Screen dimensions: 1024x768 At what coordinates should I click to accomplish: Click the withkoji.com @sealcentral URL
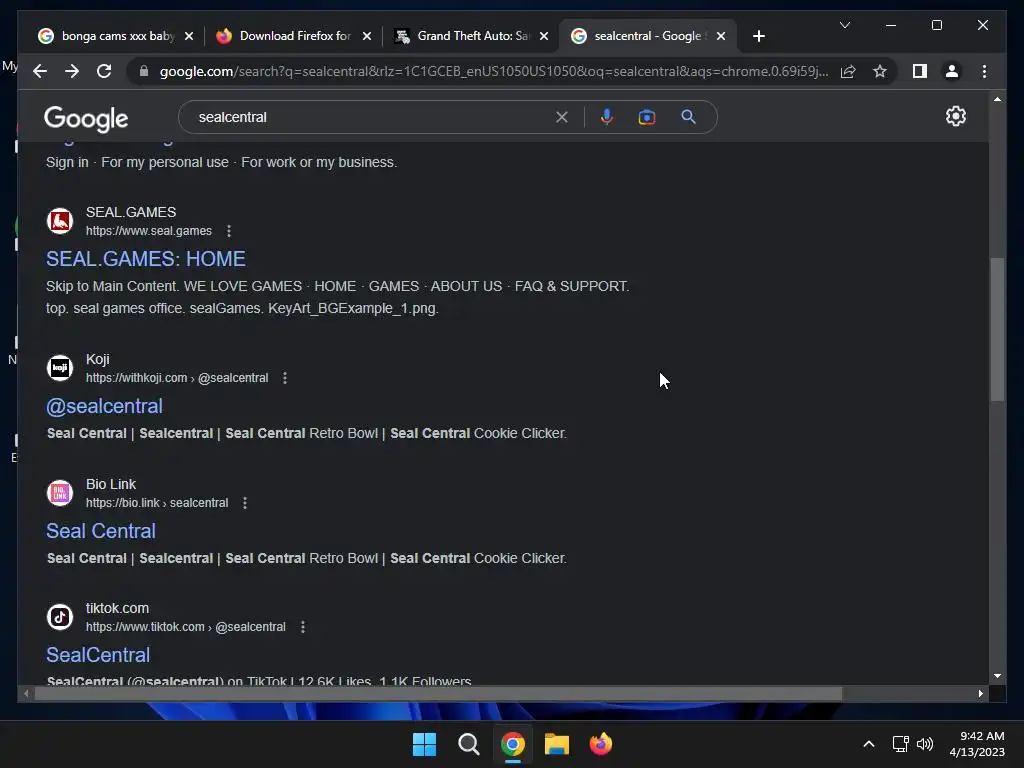click(x=177, y=377)
